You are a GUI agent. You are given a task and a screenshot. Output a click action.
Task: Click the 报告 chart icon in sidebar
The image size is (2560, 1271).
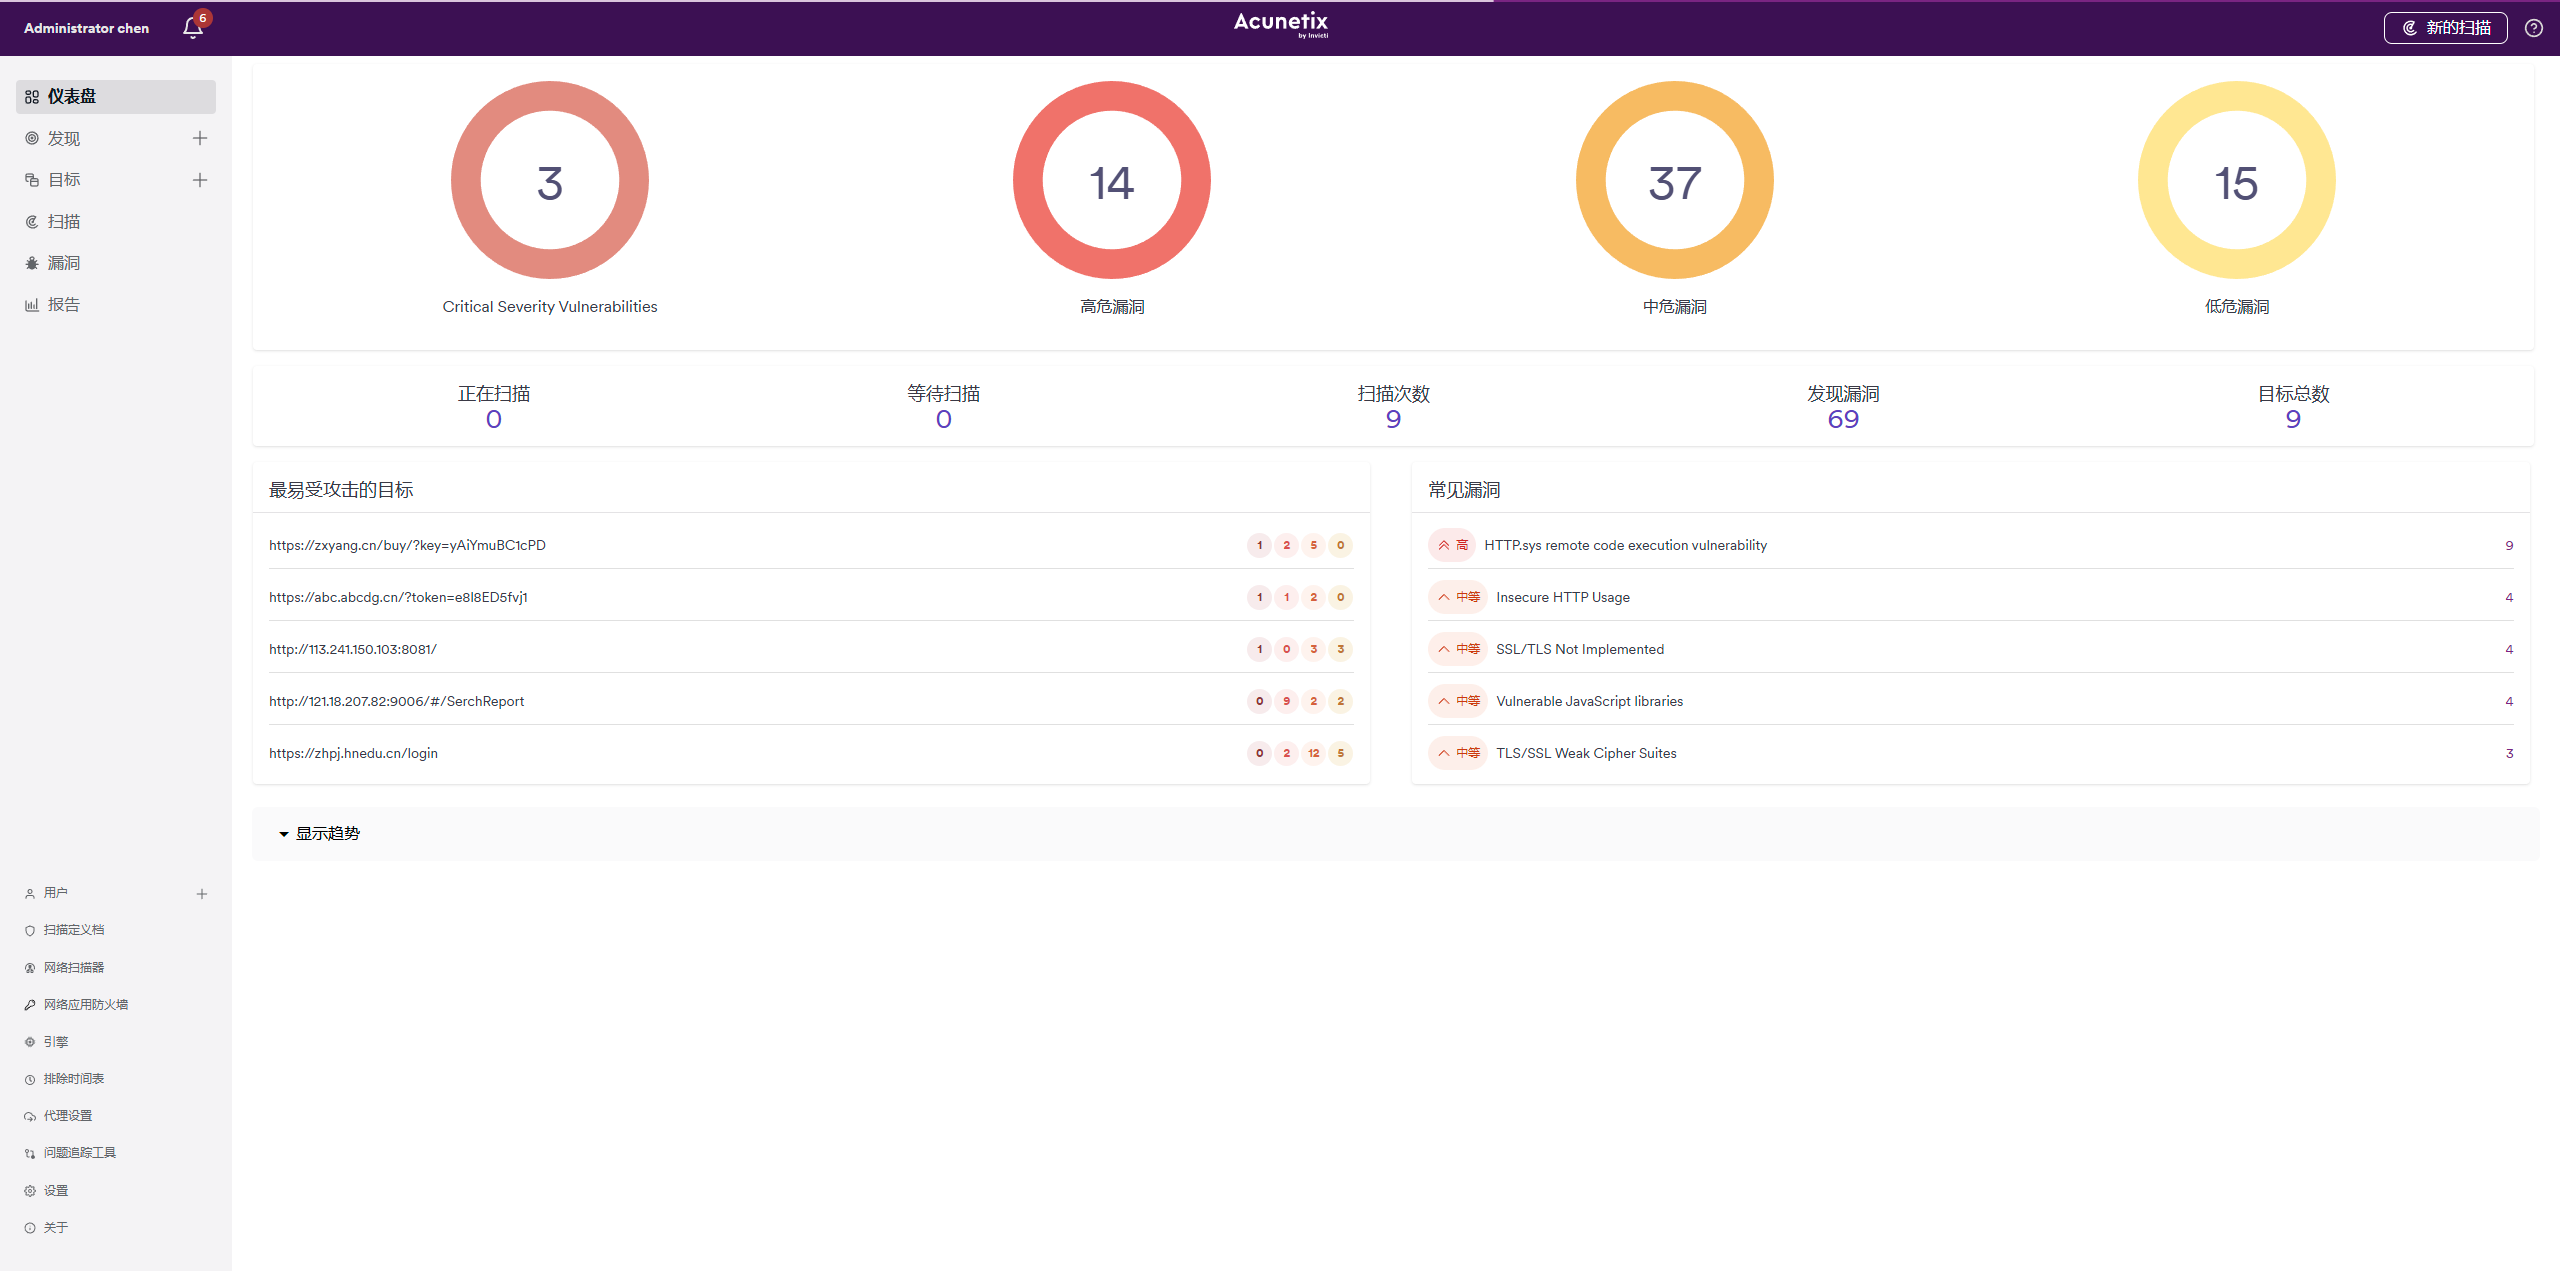pyautogui.click(x=32, y=305)
